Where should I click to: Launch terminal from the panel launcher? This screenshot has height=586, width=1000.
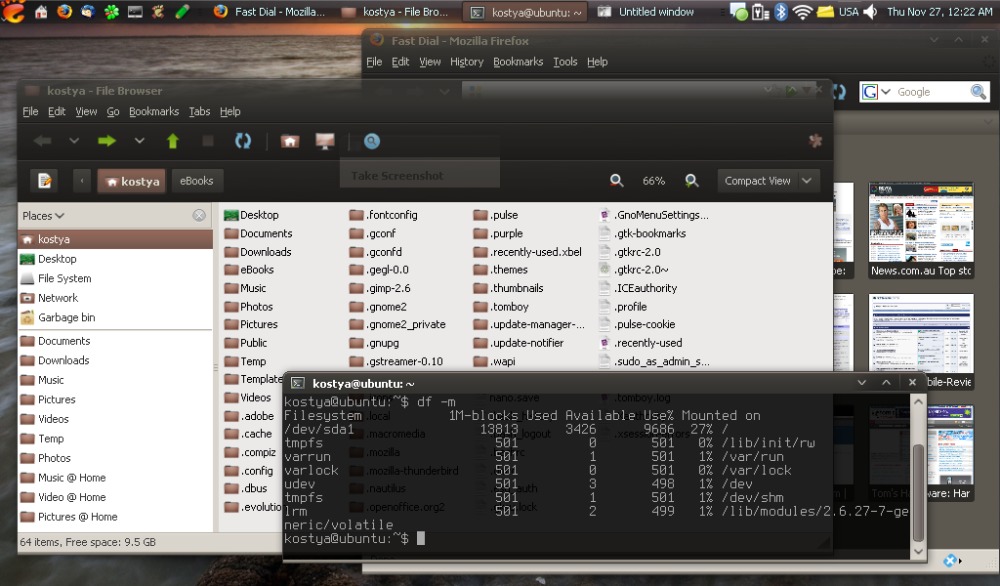tap(135, 11)
